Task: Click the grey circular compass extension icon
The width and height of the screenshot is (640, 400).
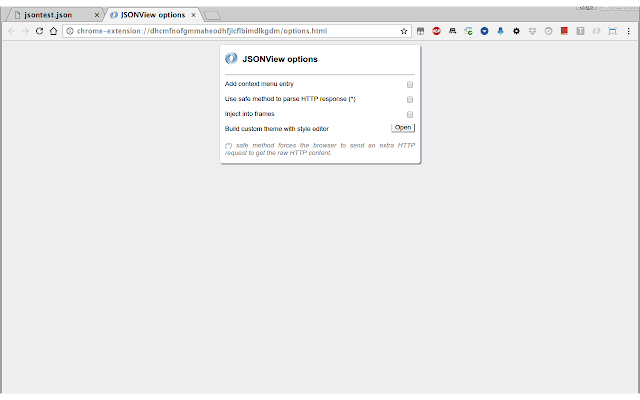Action: point(548,31)
